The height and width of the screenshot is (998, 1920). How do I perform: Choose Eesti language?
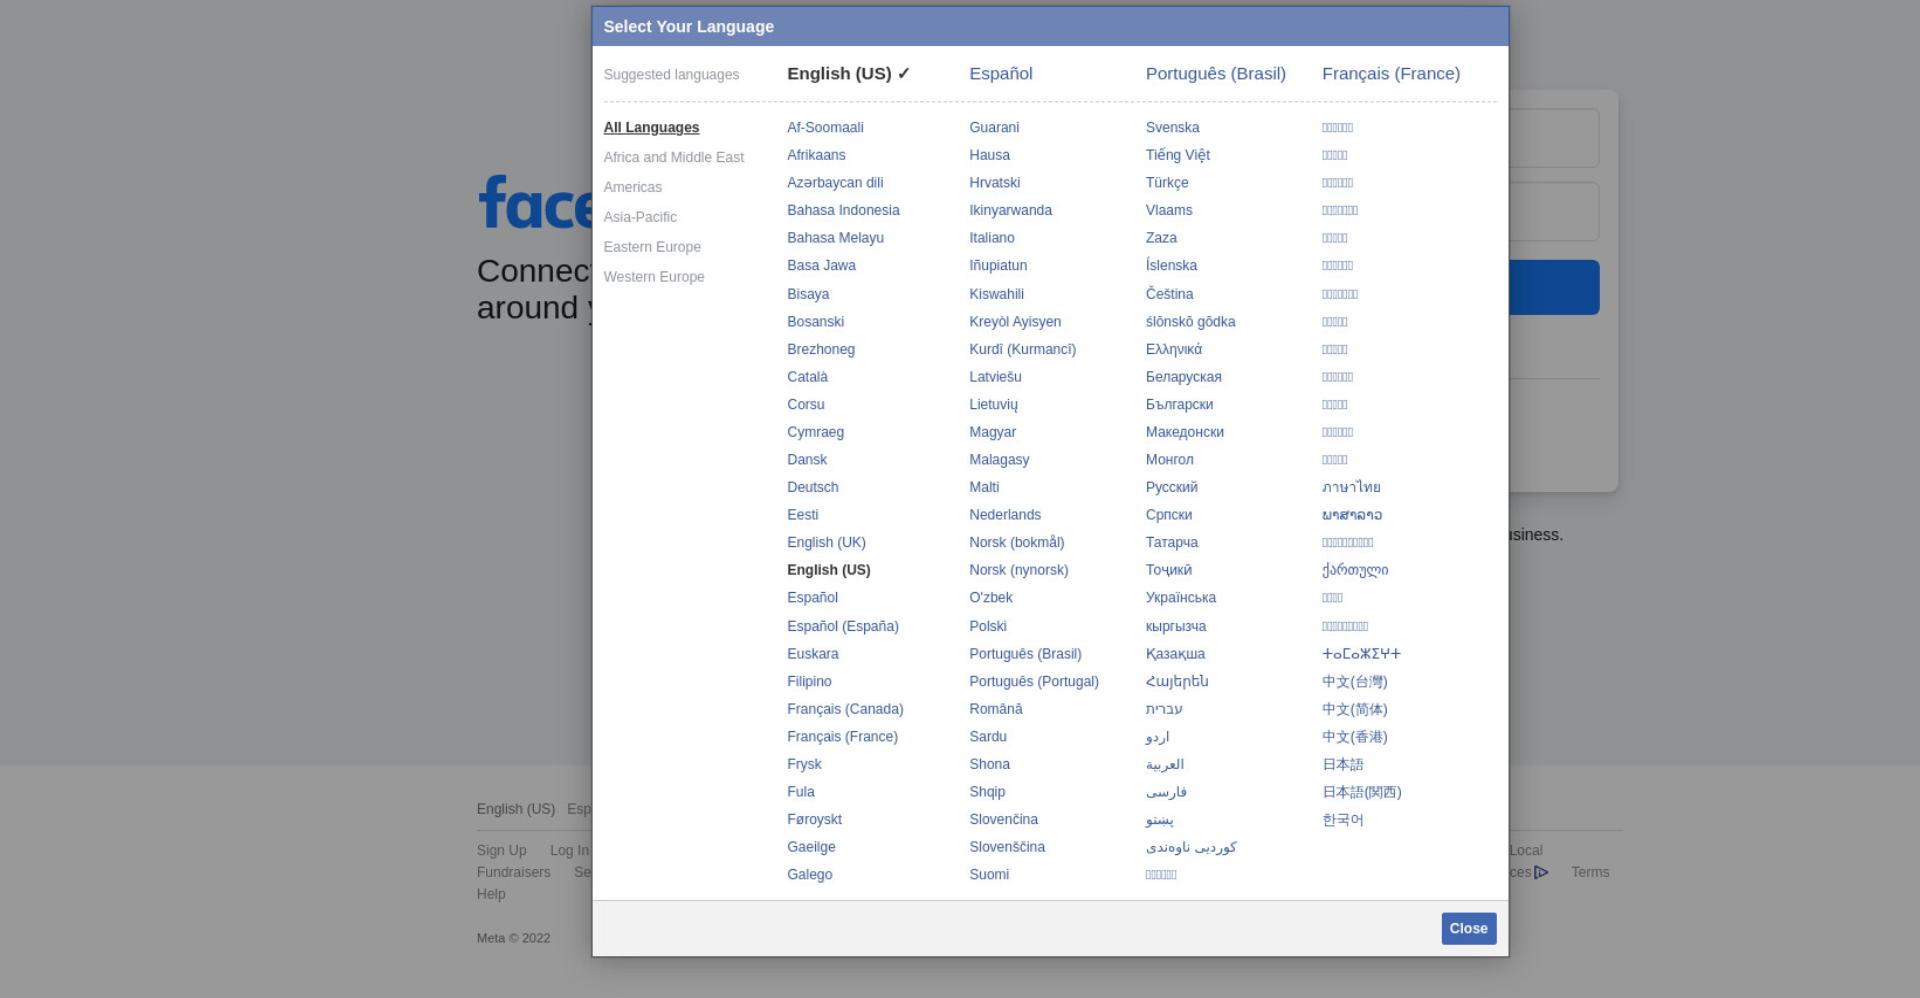[x=802, y=514]
